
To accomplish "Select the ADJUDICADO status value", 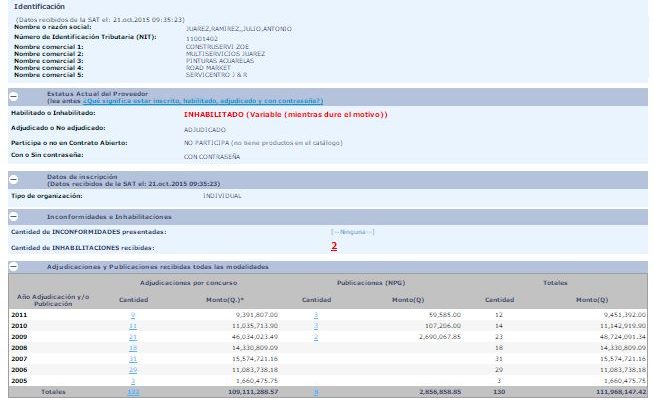I will 205,130.
